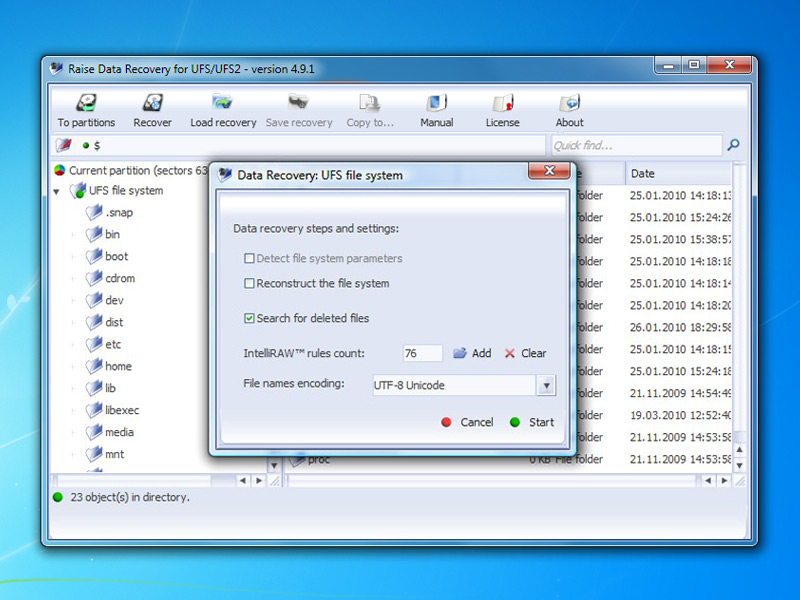The image size is (800, 600).
Task: Minimize the Raise Data Recovery window
Action: pos(669,65)
